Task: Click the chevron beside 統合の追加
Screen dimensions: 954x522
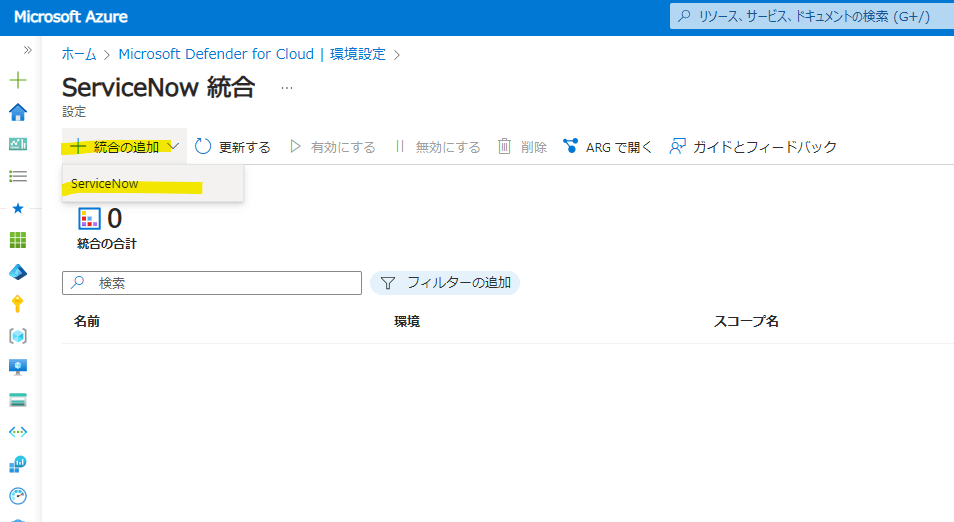Action: [x=174, y=146]
